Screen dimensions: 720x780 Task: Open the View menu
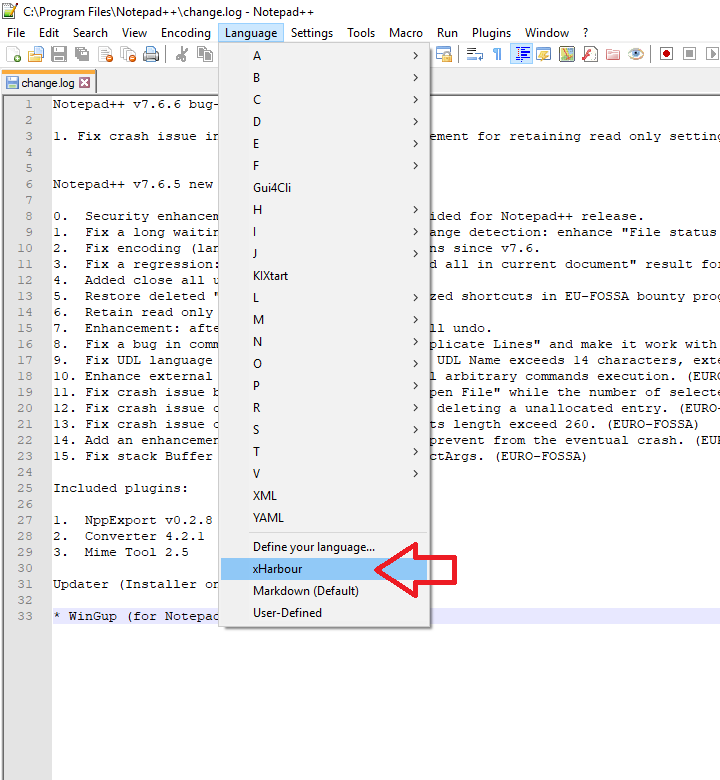click(x=134, y=33)
